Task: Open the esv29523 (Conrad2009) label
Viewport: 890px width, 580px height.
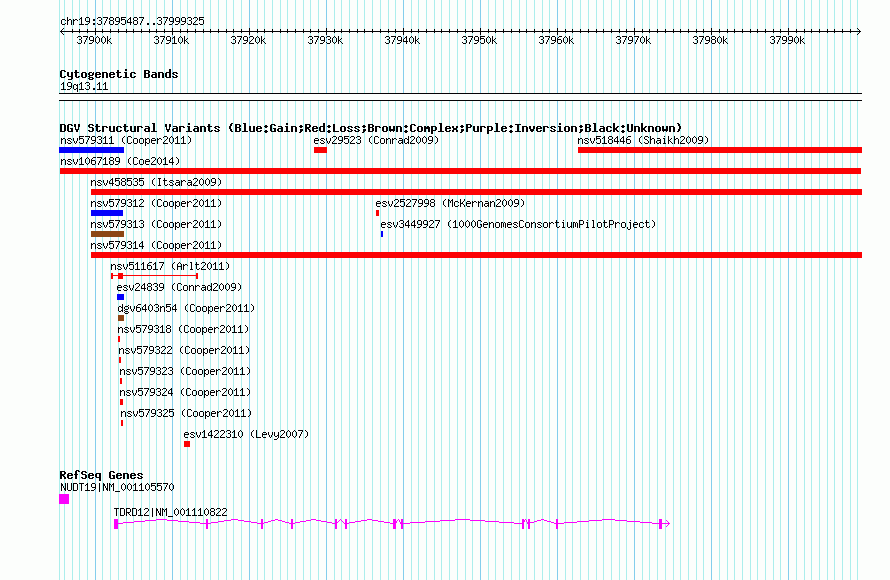Action: click(376, 140)
